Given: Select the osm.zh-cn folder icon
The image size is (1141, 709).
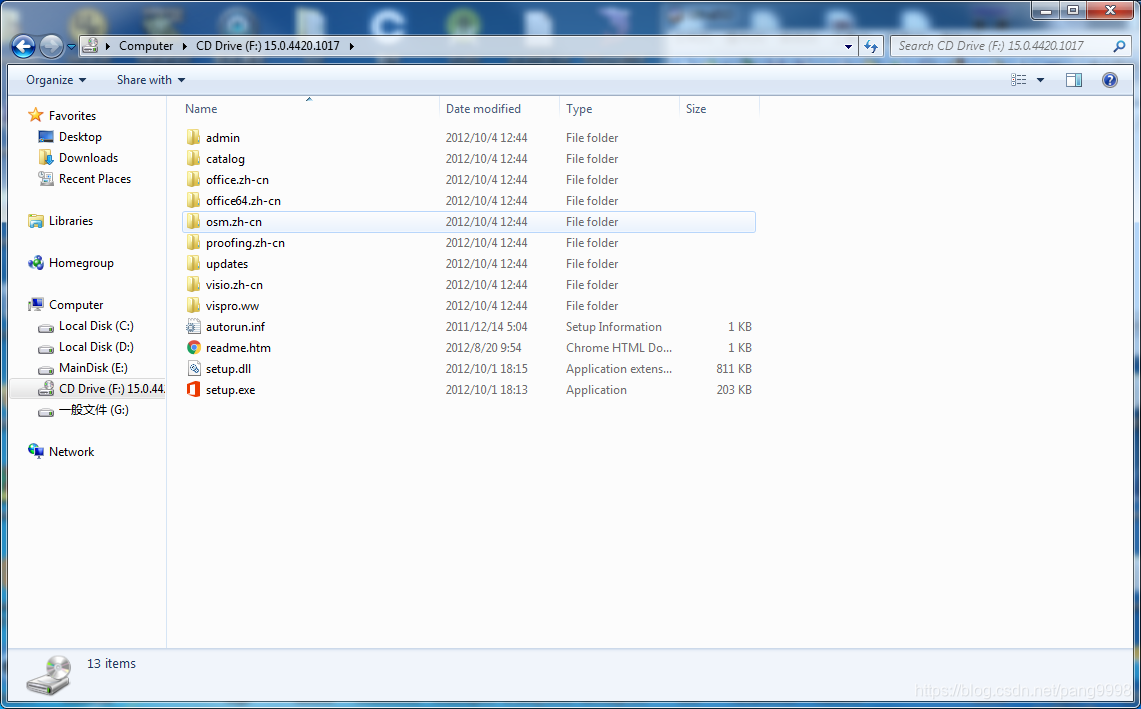Looking at the screenshot, I should tap(193, 221).
